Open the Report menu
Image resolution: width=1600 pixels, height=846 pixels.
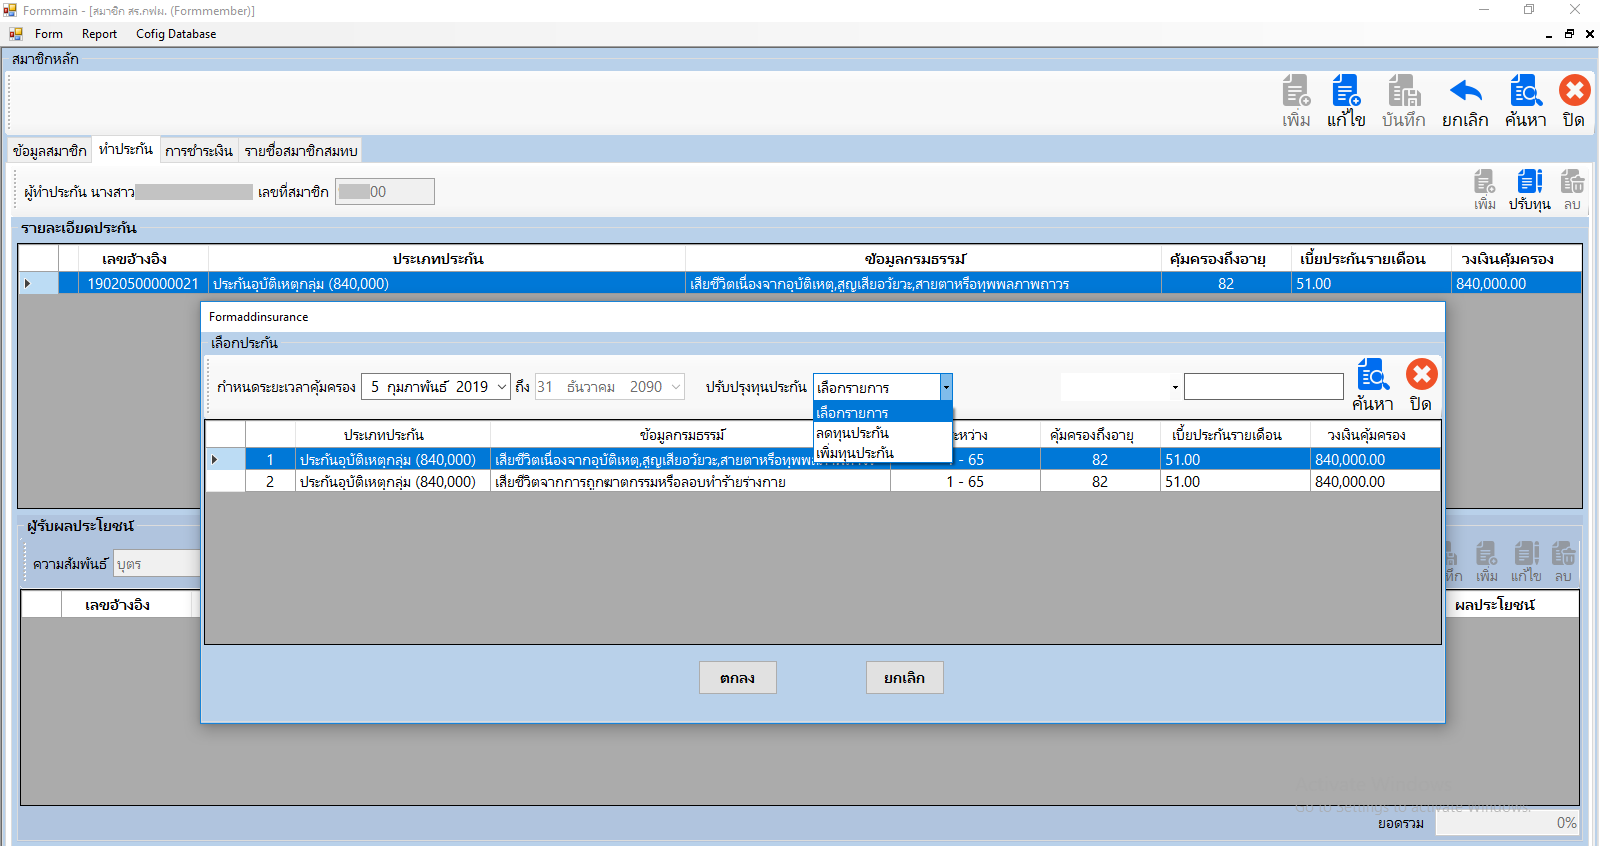coord(99,34)
